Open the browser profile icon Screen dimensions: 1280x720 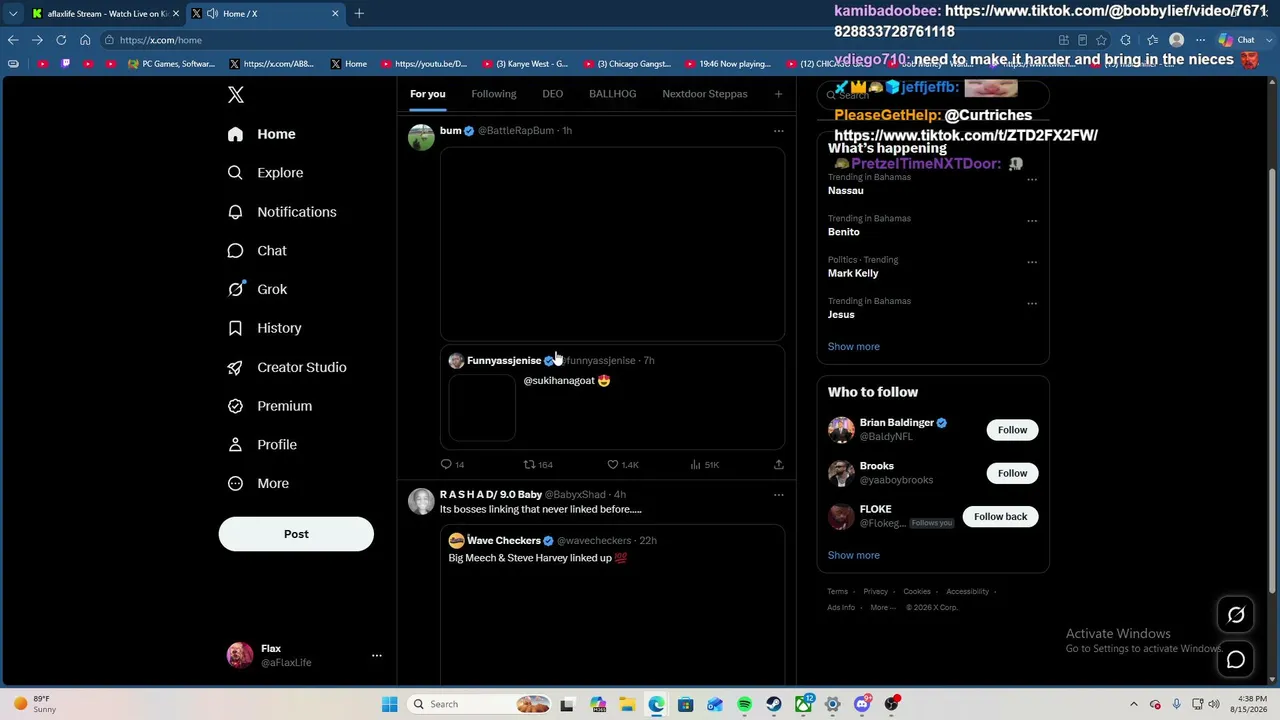tap(1176, 40)
